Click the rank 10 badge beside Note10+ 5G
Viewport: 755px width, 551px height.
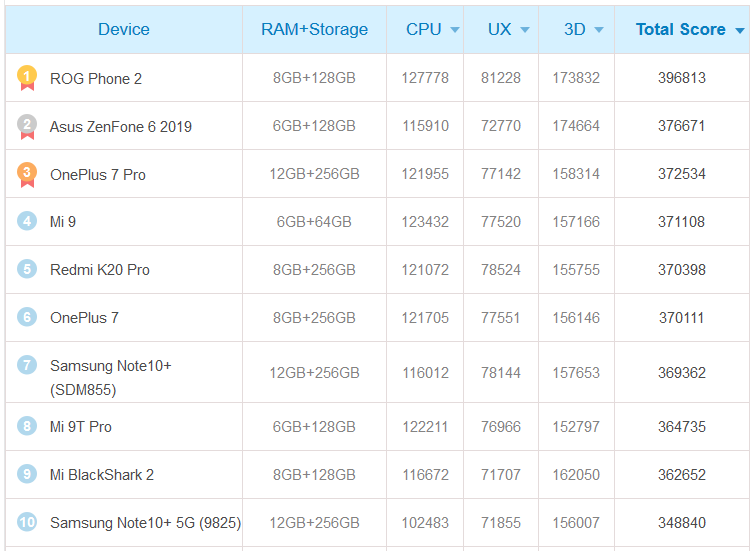[x=27, y=522]
